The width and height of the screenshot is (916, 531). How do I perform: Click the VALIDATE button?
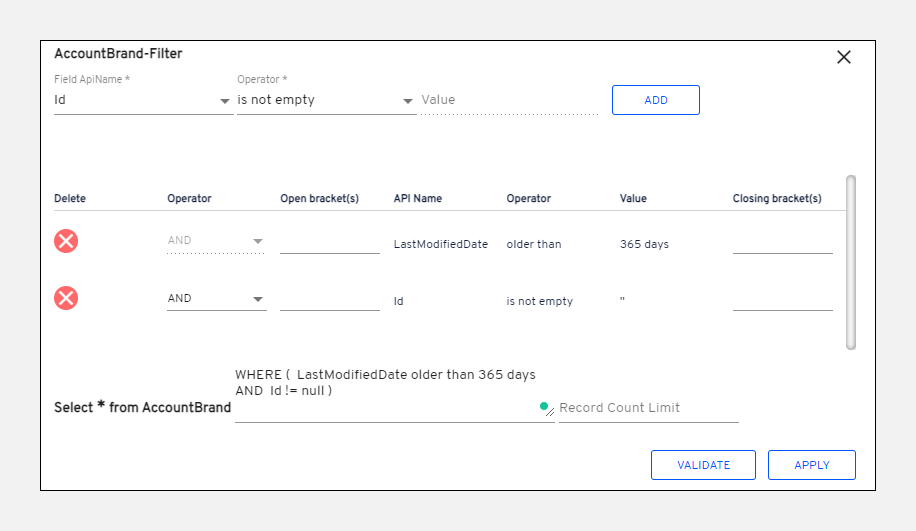(x=703, y=465)
